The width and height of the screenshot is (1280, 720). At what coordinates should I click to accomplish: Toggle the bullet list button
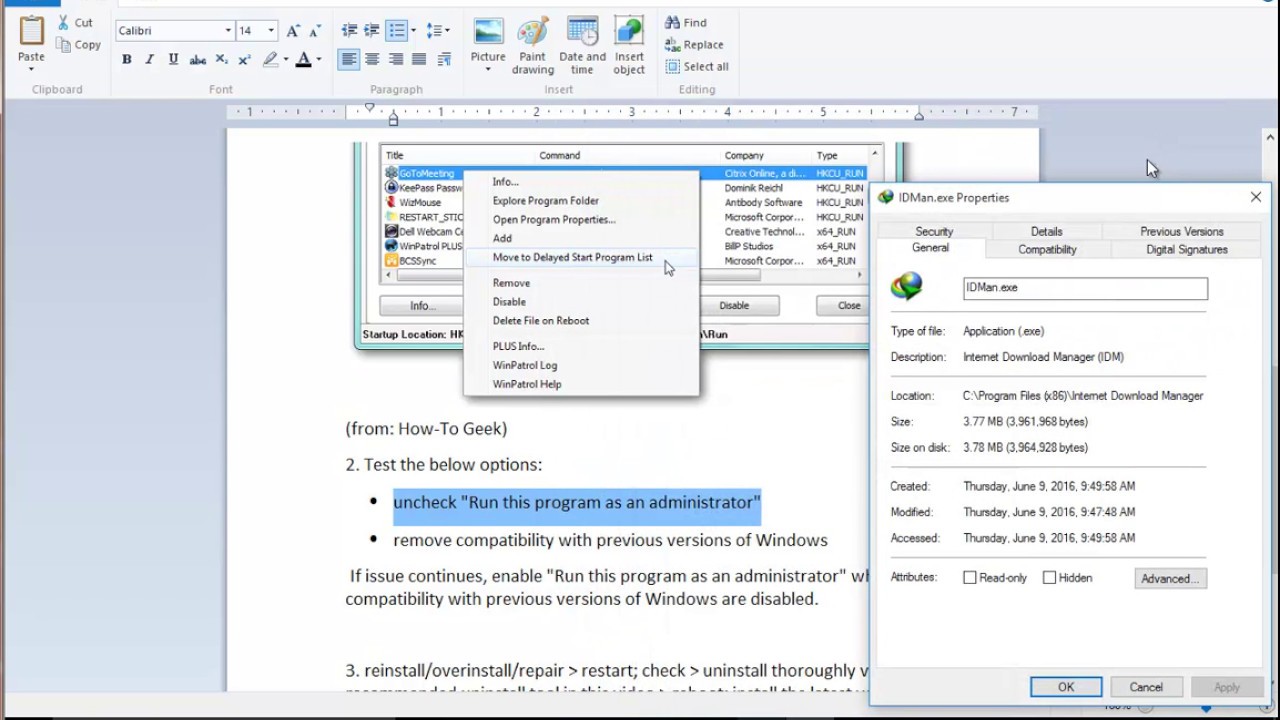[396, 31]
